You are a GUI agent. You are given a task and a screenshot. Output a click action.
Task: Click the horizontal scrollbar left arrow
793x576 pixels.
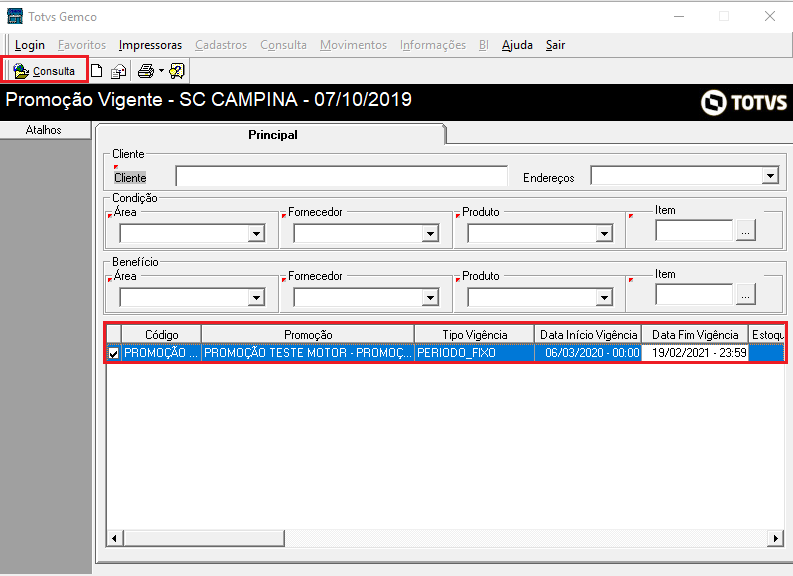pos(115,539)
